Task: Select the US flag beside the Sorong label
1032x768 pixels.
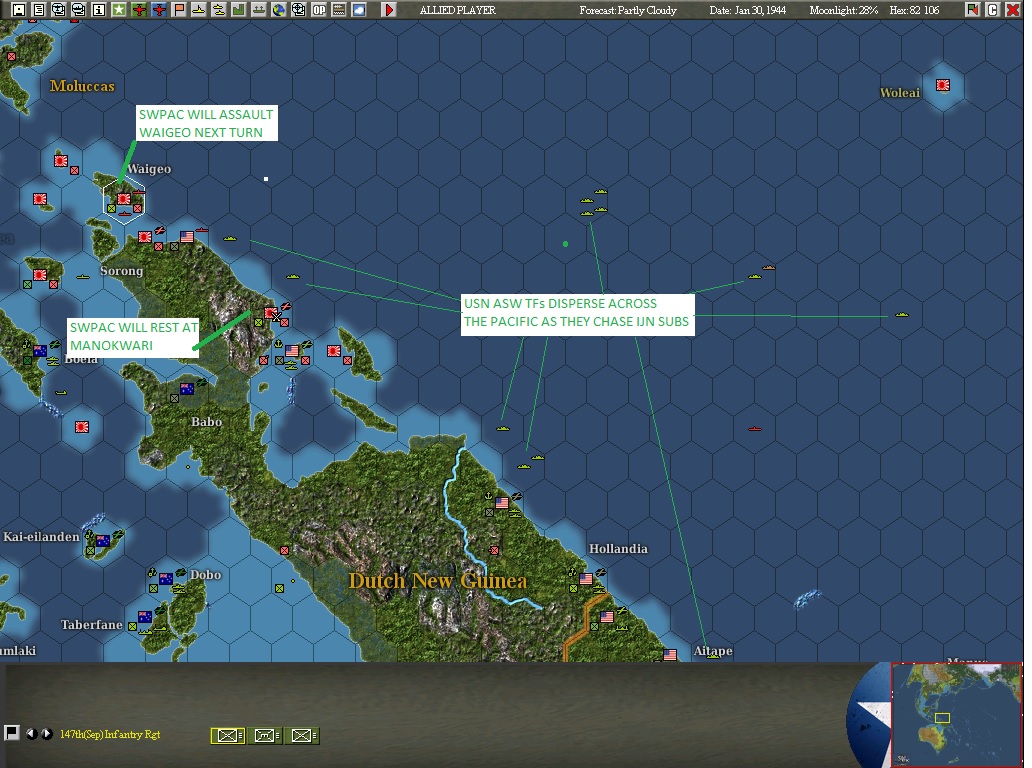Action: tap(187, 237)
